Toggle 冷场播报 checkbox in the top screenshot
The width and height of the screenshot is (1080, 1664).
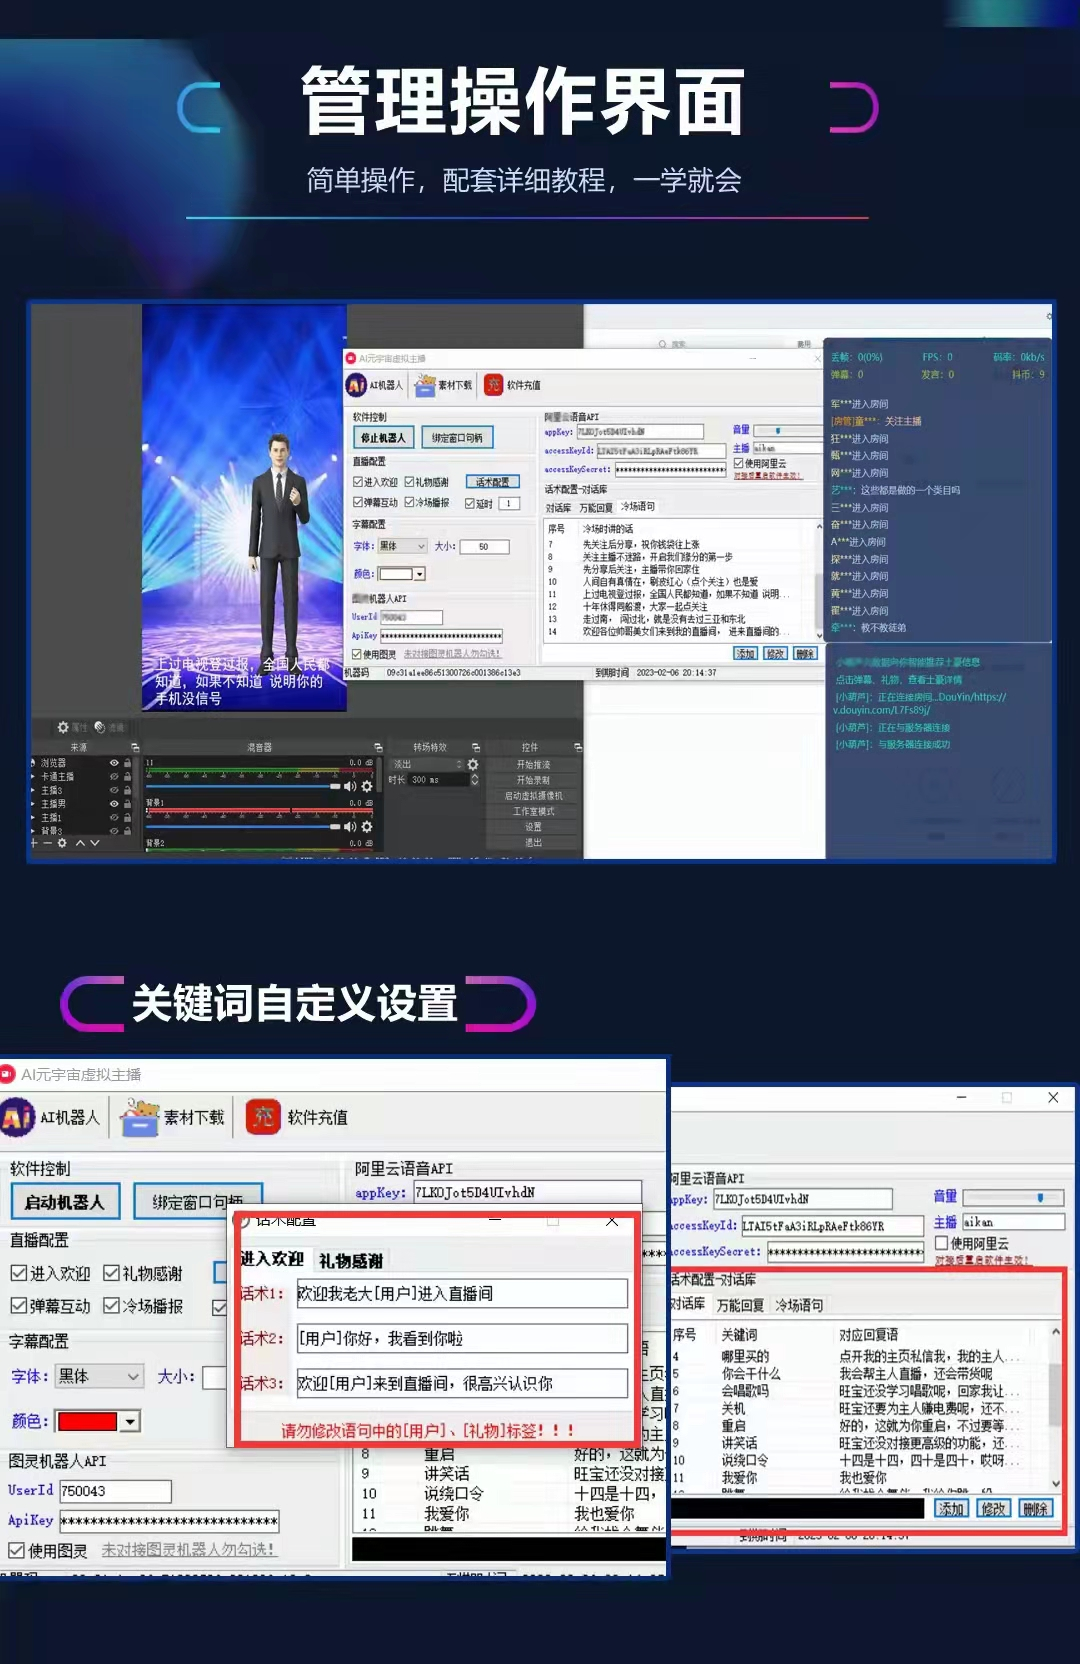point(409,502)
